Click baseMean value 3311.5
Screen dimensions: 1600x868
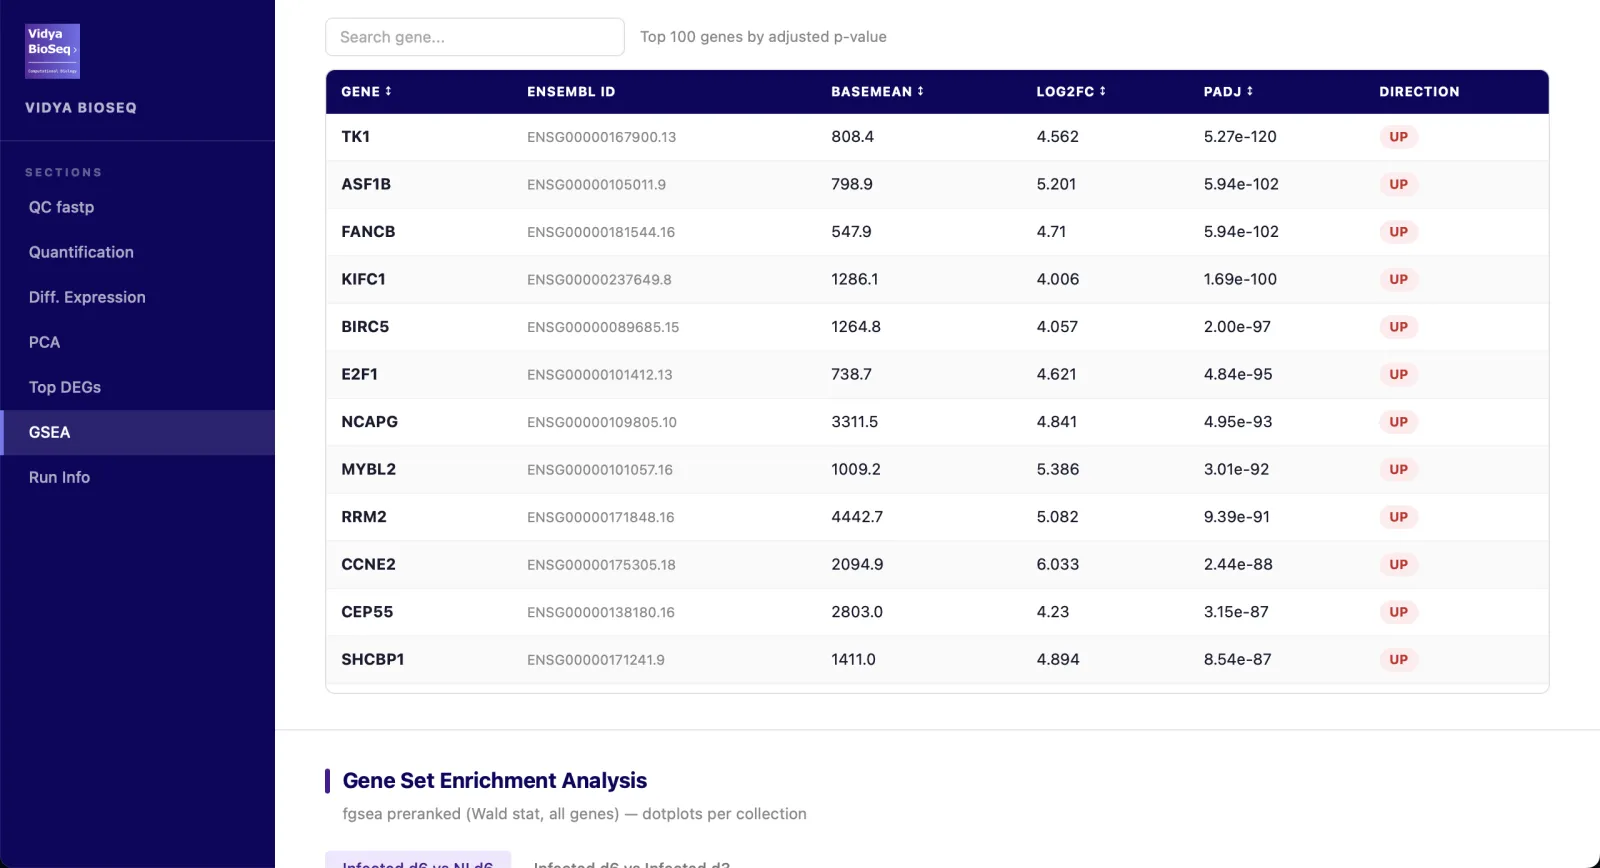tap(854, 421)
